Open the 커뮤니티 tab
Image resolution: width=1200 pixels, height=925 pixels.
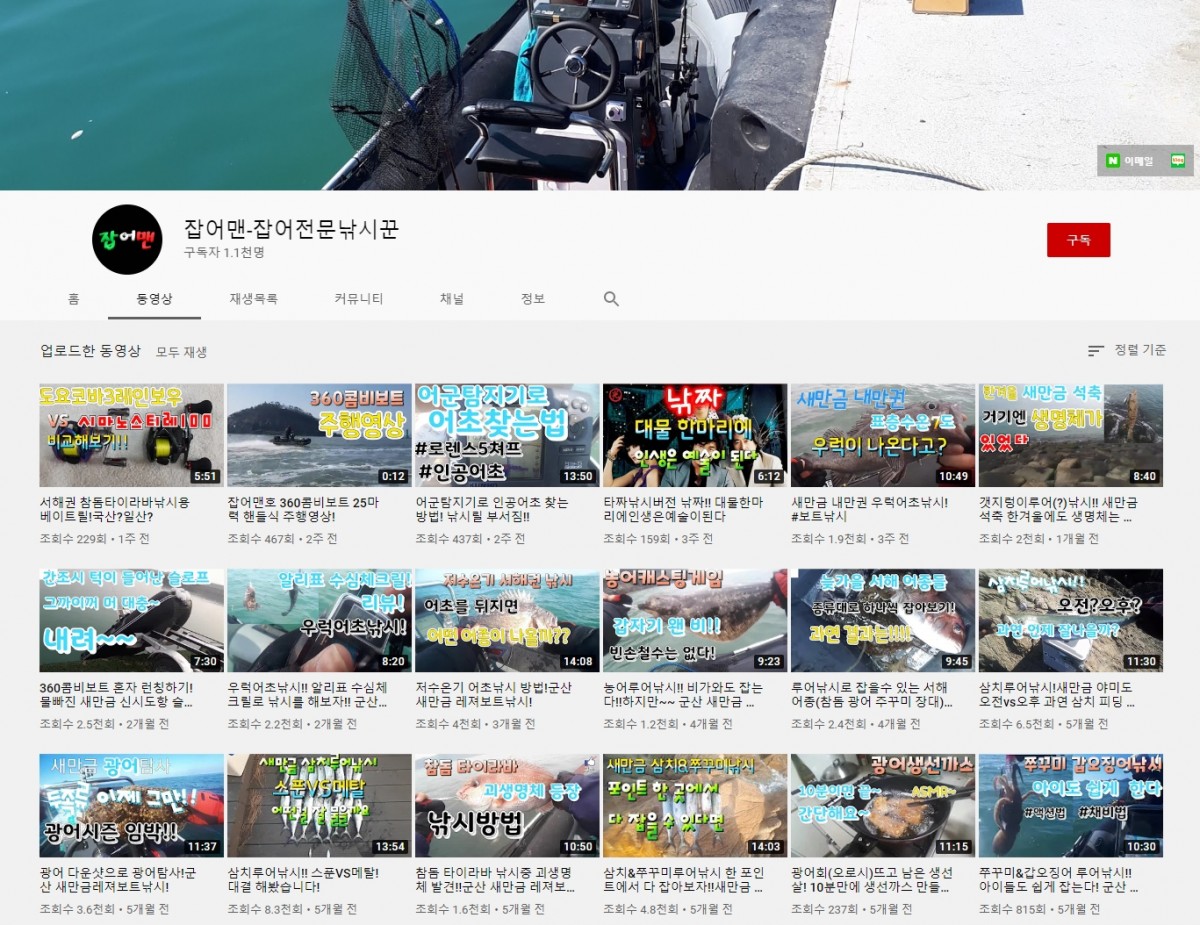[358, 299]
